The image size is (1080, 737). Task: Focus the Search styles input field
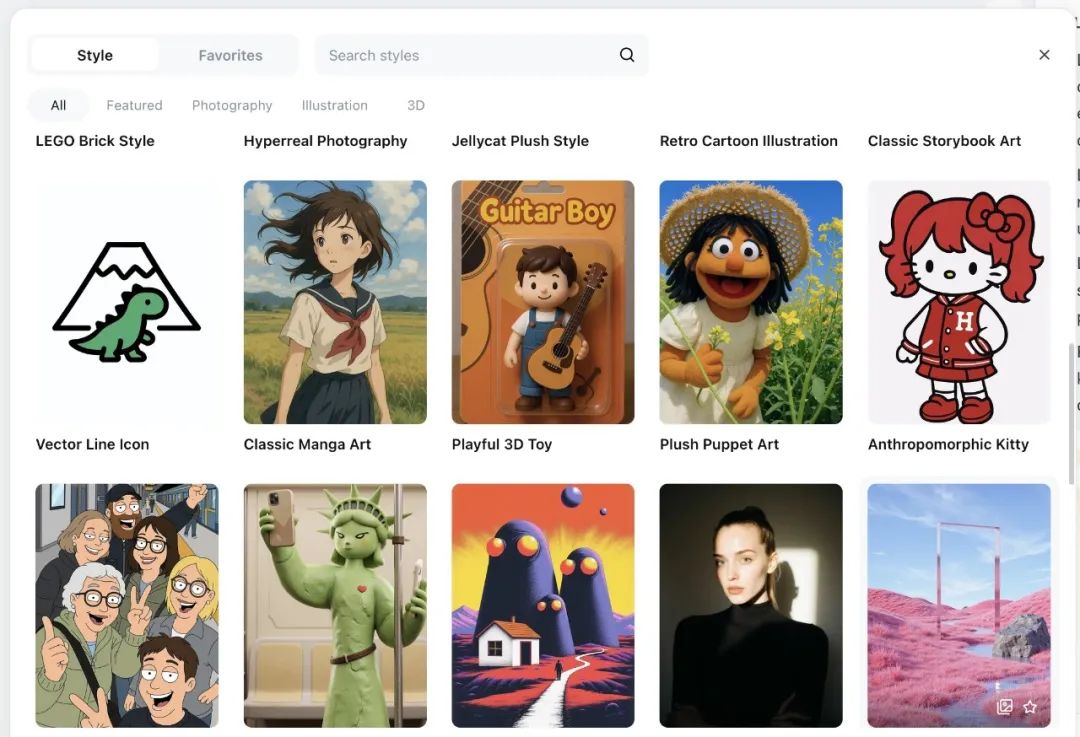(481, 55)
